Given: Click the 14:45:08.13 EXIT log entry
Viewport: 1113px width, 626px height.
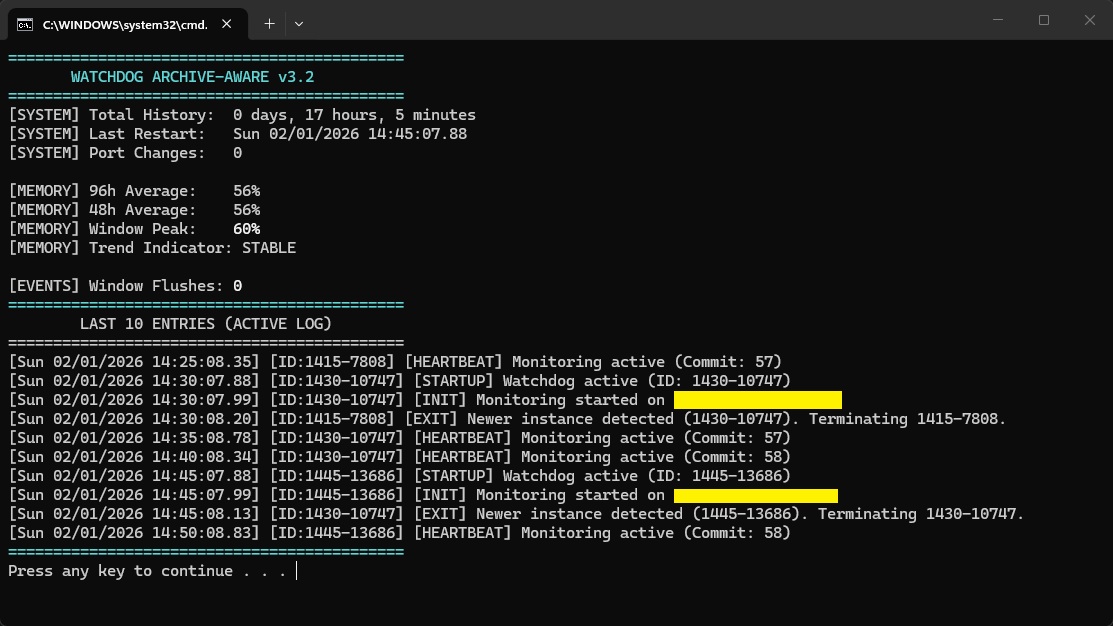Looking at the screenshot, I should 517,515.
